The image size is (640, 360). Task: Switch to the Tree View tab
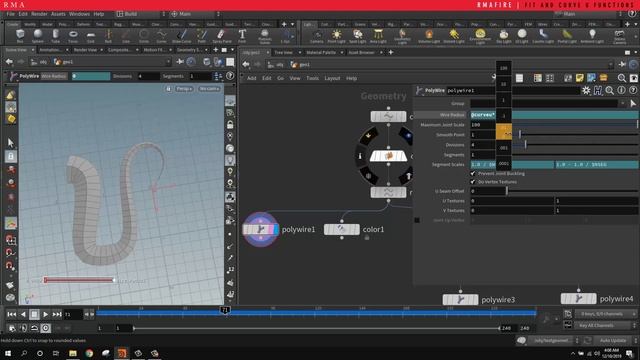coord(283,52)
